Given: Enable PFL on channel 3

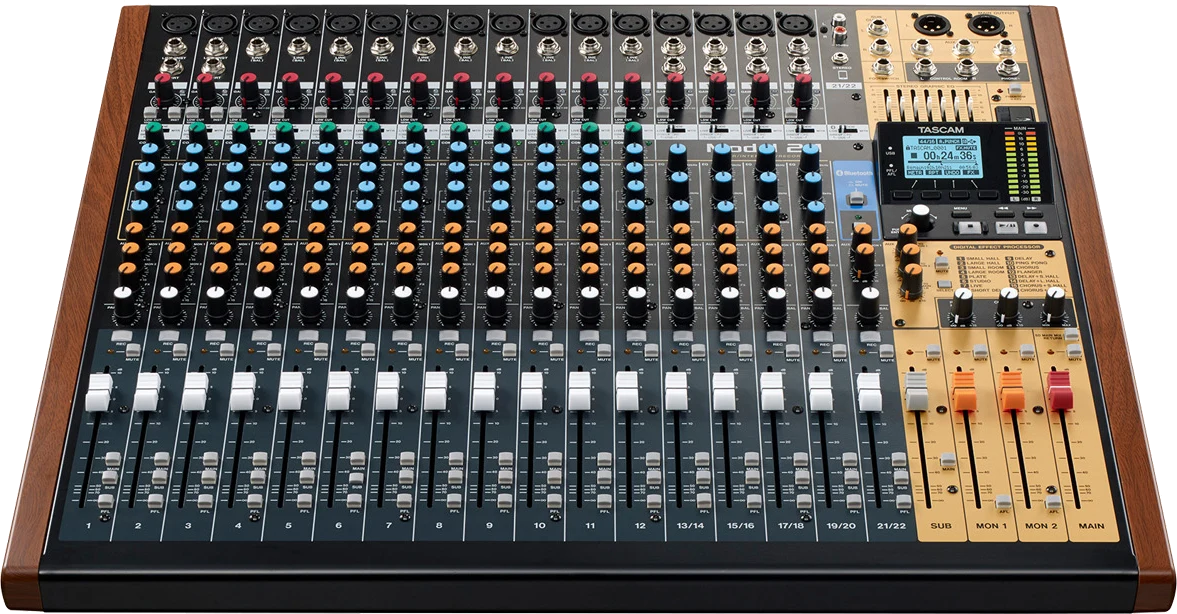Looking at the screenshot, I should click(x=206, y=501).
